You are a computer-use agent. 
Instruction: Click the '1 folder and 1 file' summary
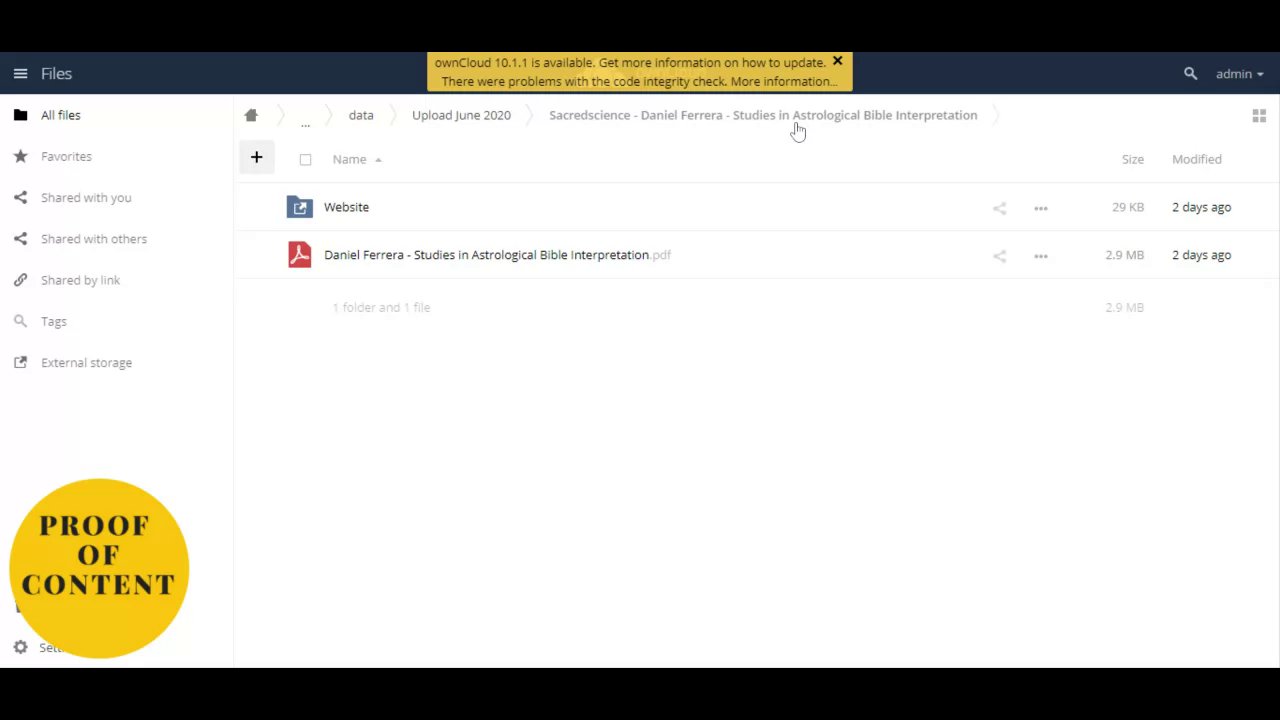pyautogui.click(x=381, y=307)
